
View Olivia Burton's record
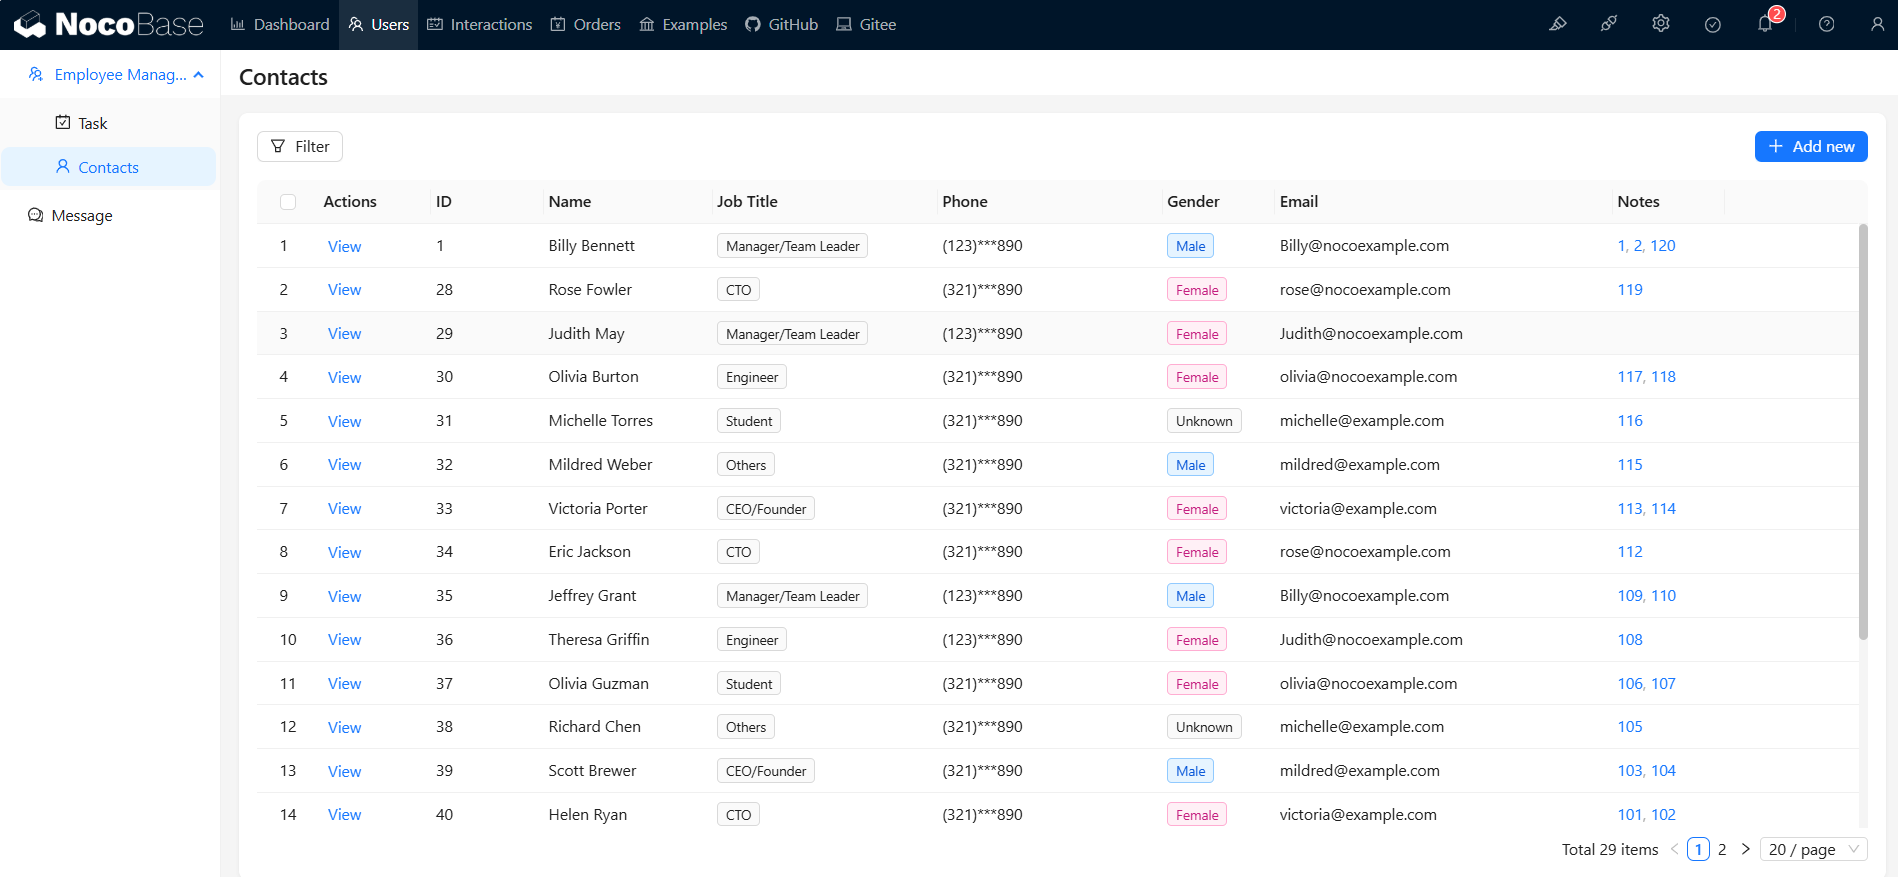tap(344, 377)
